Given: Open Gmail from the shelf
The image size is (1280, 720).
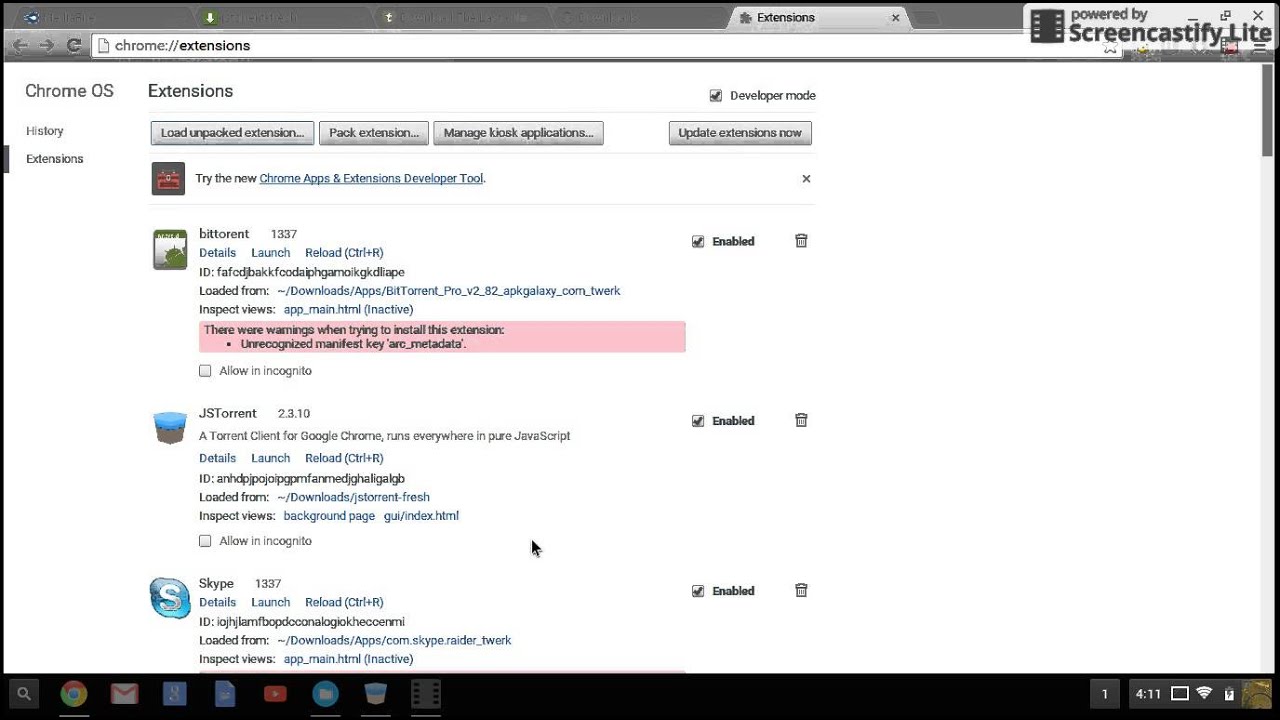Looking at the screenshot, I should click(124, 694).
